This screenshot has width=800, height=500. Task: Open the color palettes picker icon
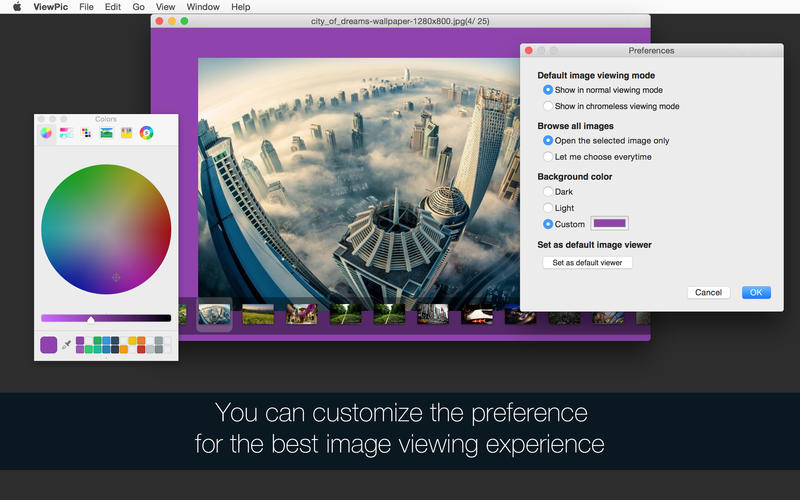[x=86, y=133]
